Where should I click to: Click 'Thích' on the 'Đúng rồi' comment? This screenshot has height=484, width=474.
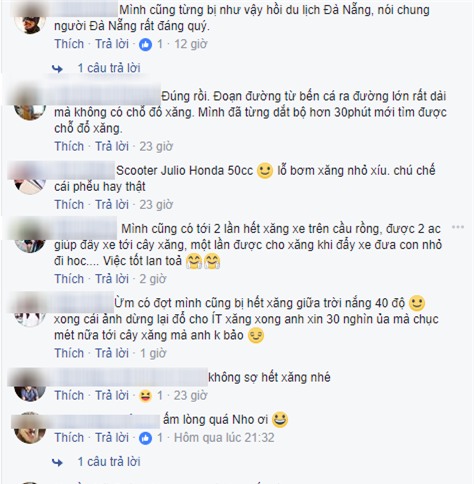69,146
